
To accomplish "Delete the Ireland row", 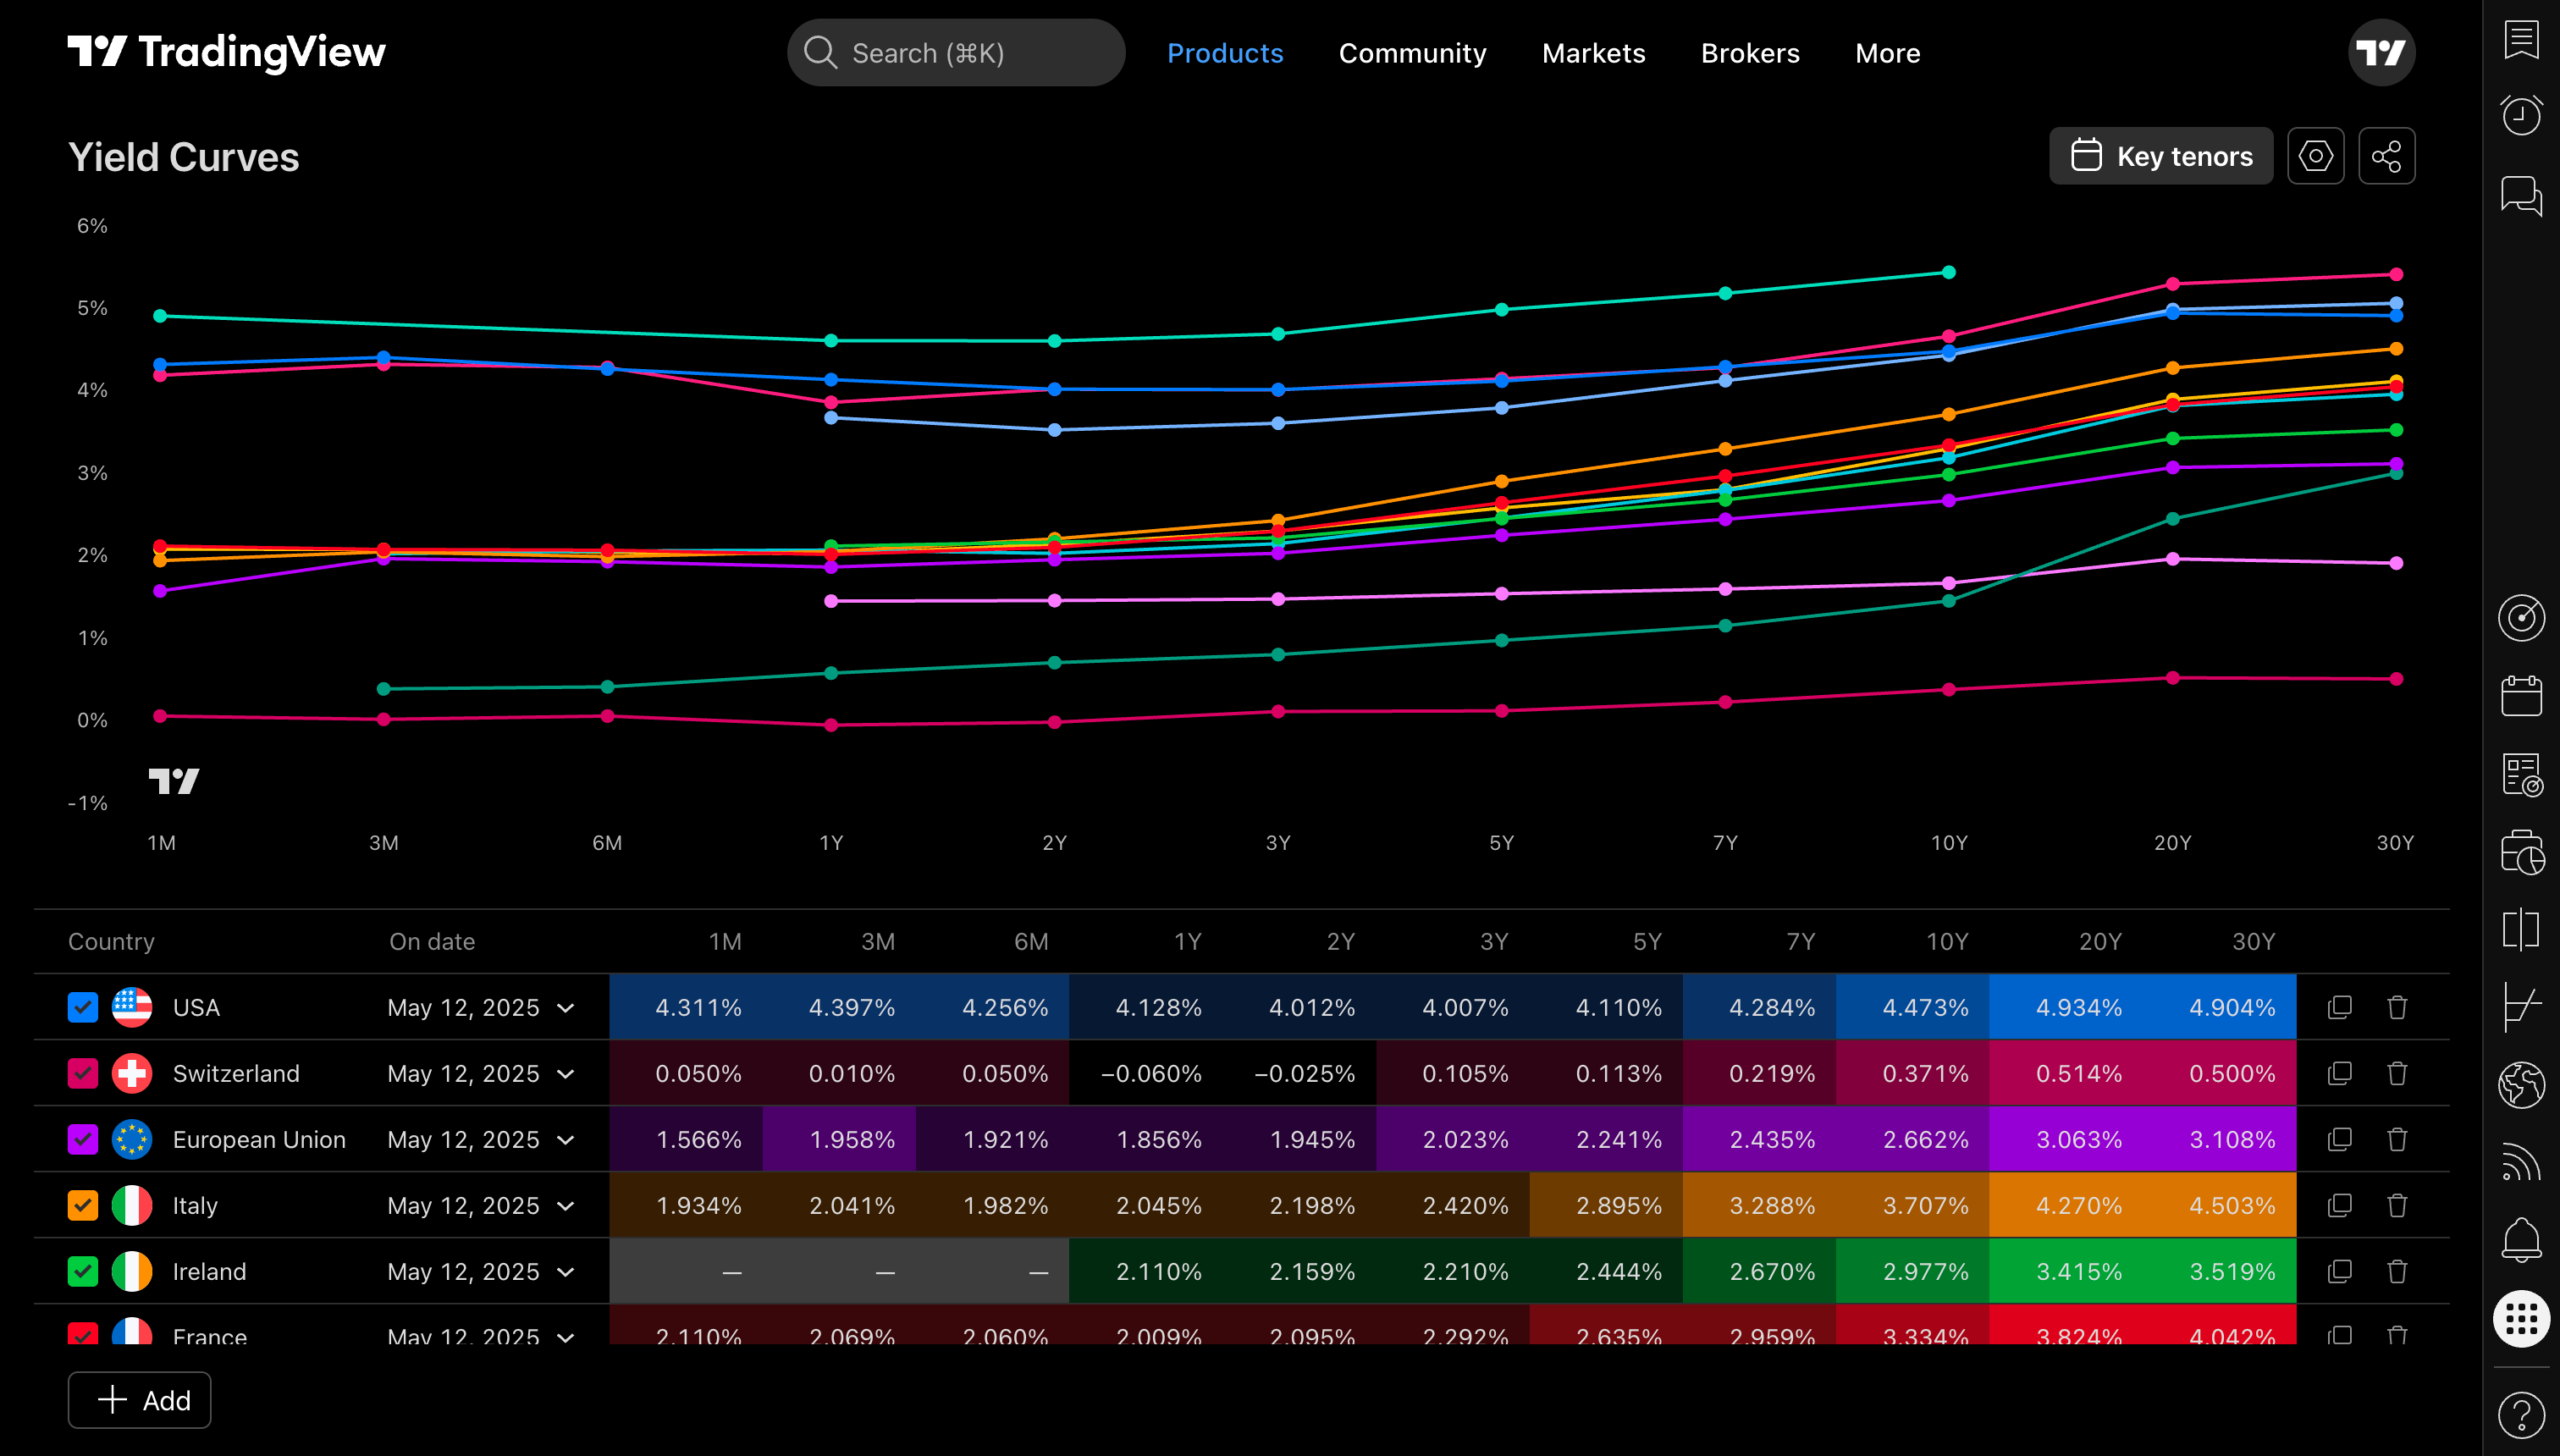I will click(x=2397, y=1271).
